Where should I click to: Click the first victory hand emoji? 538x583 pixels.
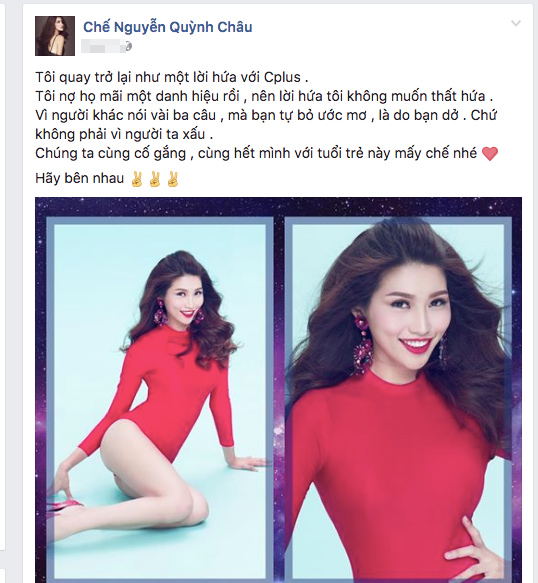coord(137,179)
